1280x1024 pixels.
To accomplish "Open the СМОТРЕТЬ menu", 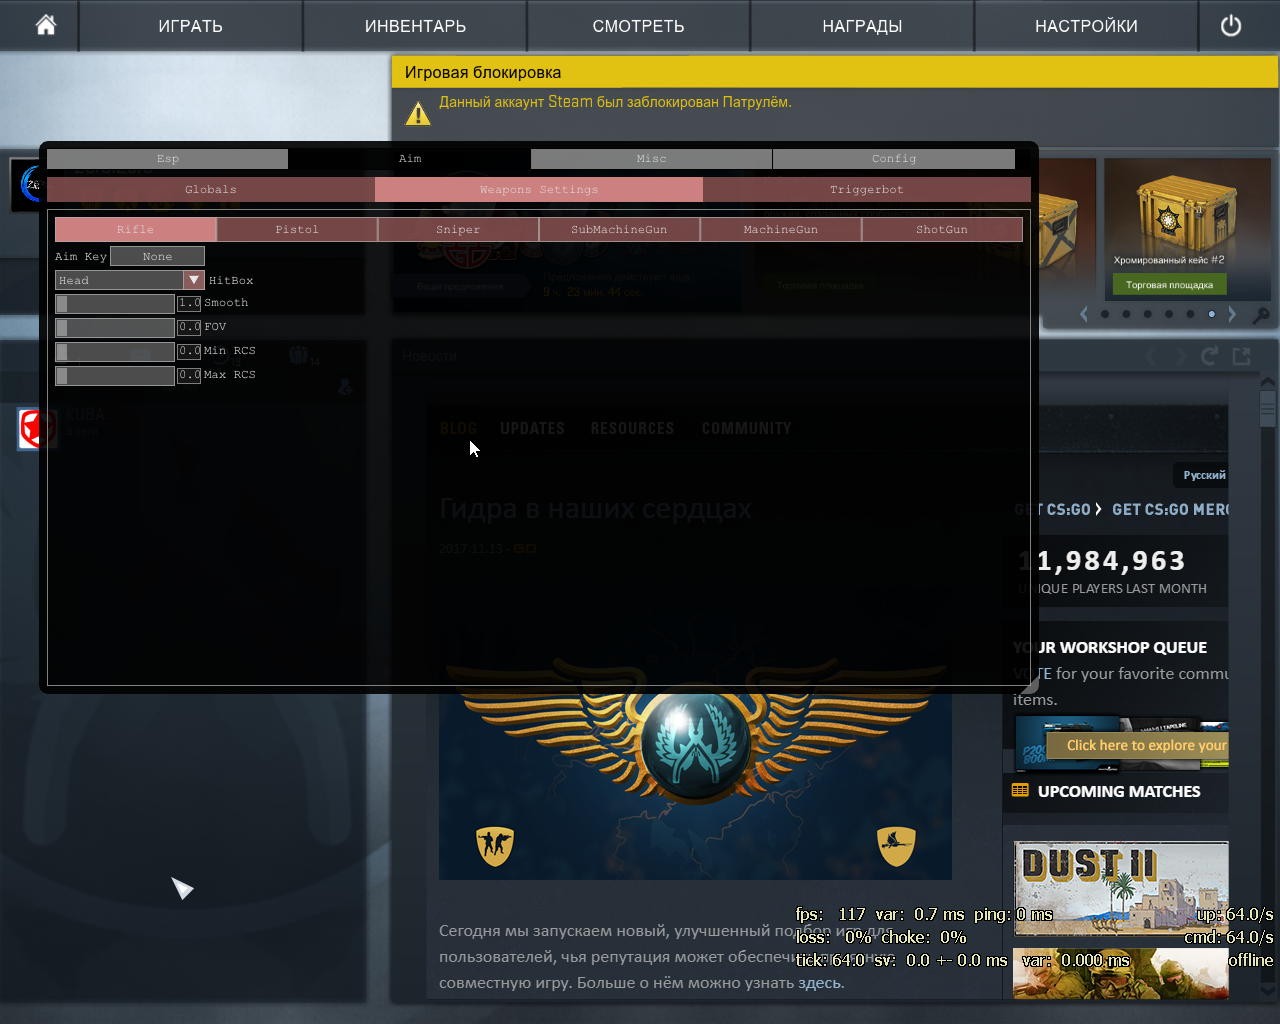I will [638, 26].
